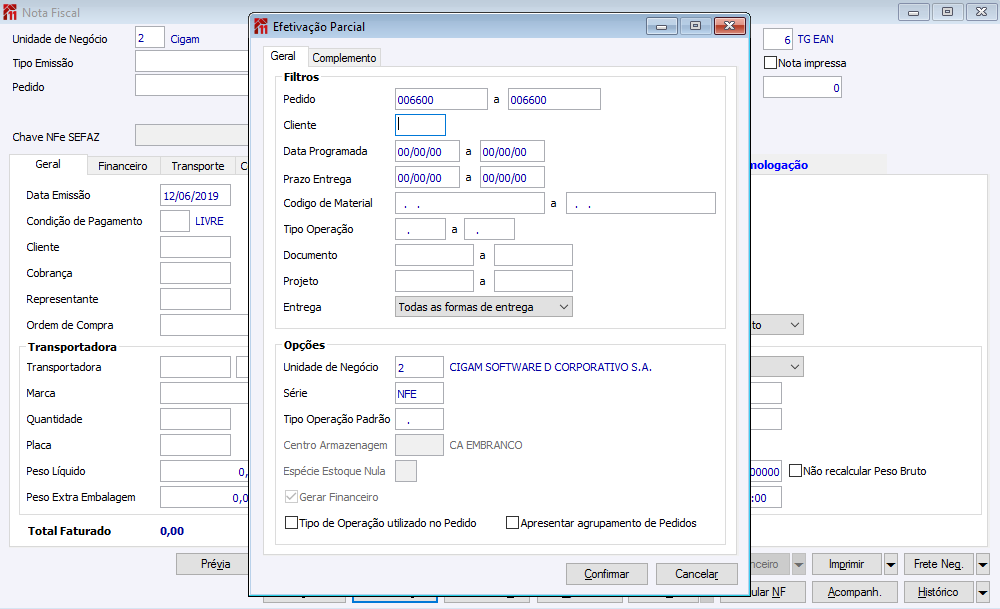Maximize the Nota Fiscal window
1000x609 pixels.
948,11
